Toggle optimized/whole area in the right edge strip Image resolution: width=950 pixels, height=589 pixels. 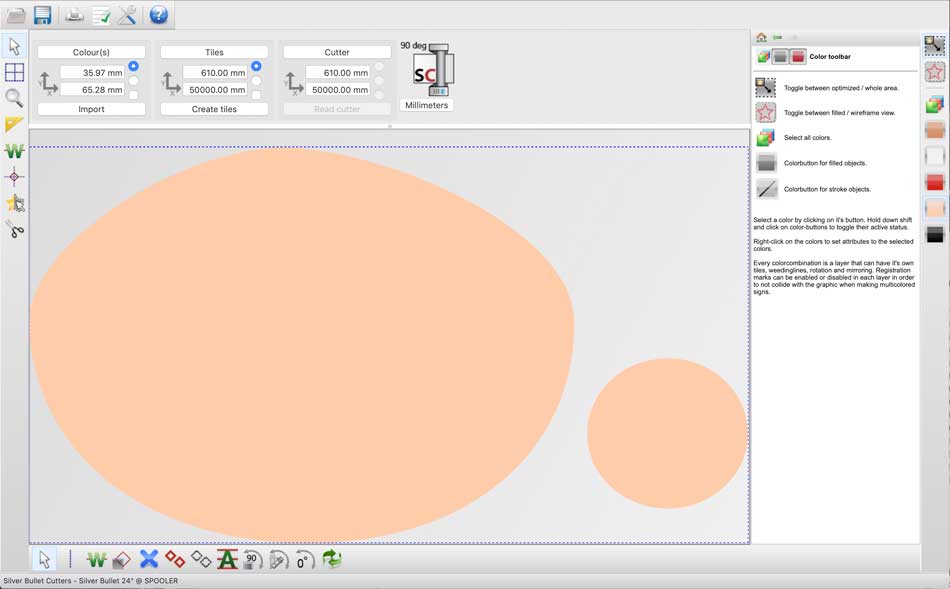point(934,45)
